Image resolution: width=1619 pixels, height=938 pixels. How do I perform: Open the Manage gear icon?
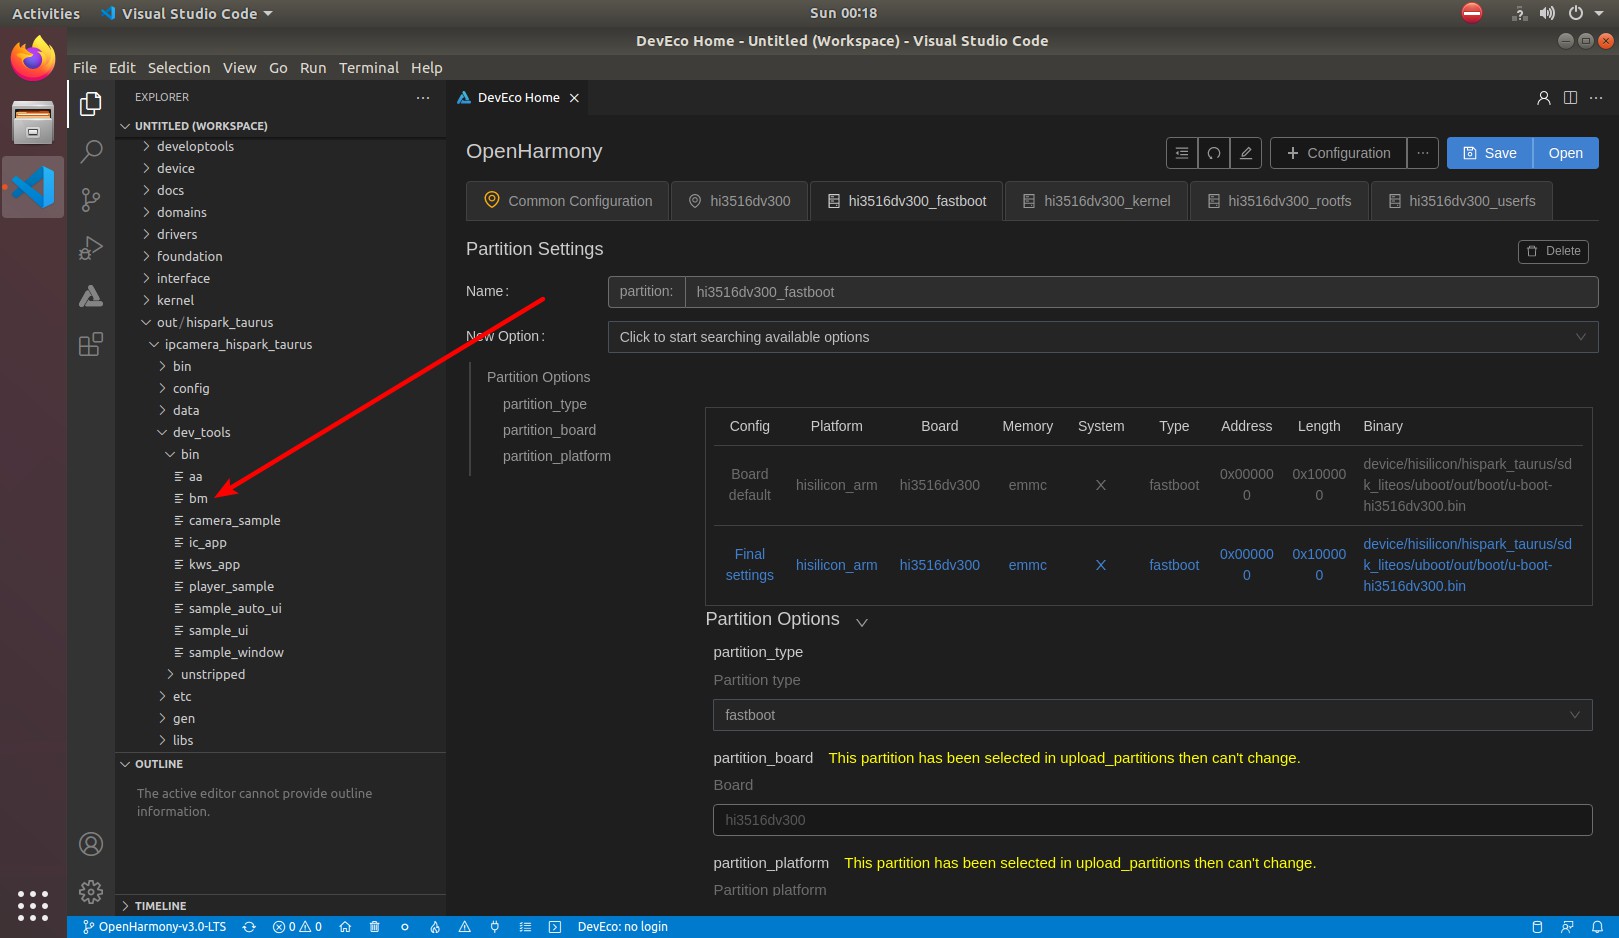91,892
